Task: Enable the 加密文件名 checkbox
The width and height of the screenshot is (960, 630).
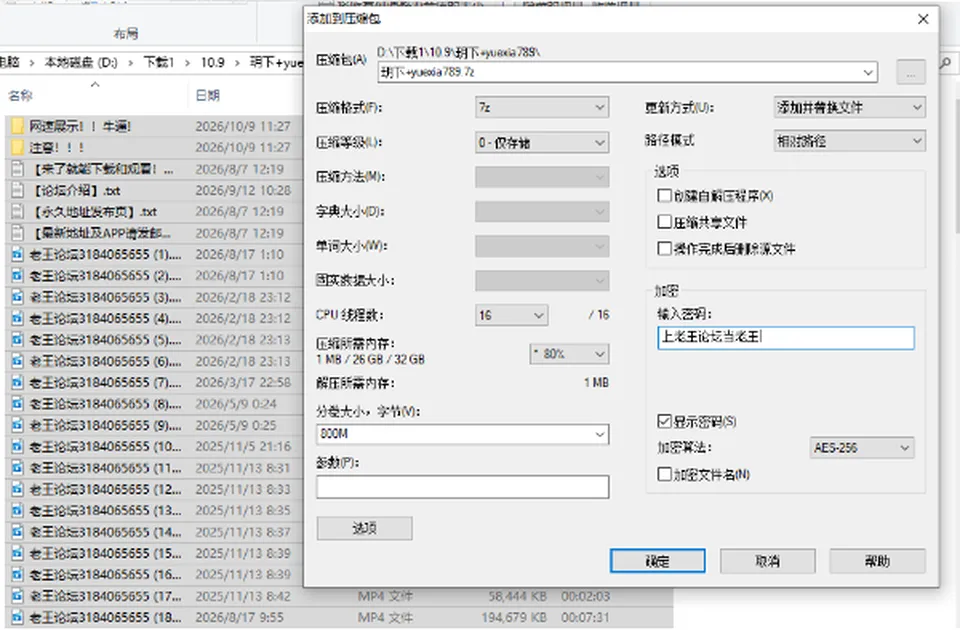Action: (x=664, y=474)
